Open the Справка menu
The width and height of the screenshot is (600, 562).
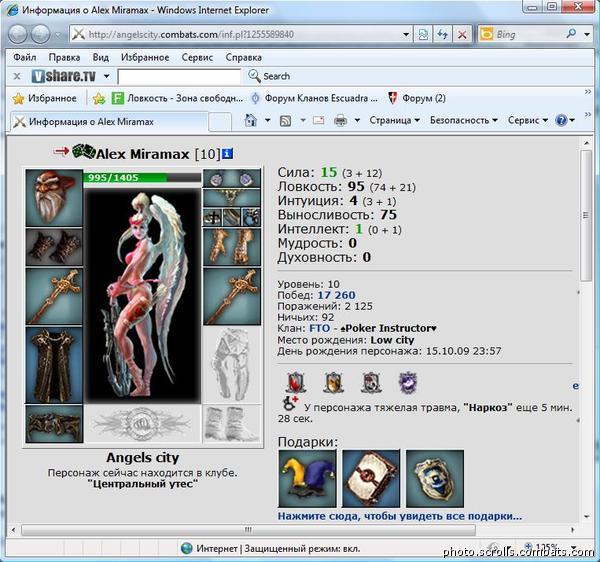(x=244, y=57)
